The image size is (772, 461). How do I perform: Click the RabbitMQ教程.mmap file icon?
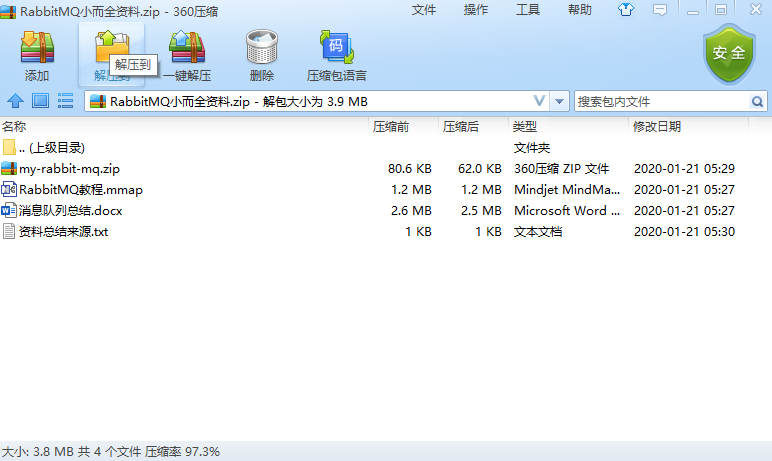pyautogui.click(x=9, y=190)
